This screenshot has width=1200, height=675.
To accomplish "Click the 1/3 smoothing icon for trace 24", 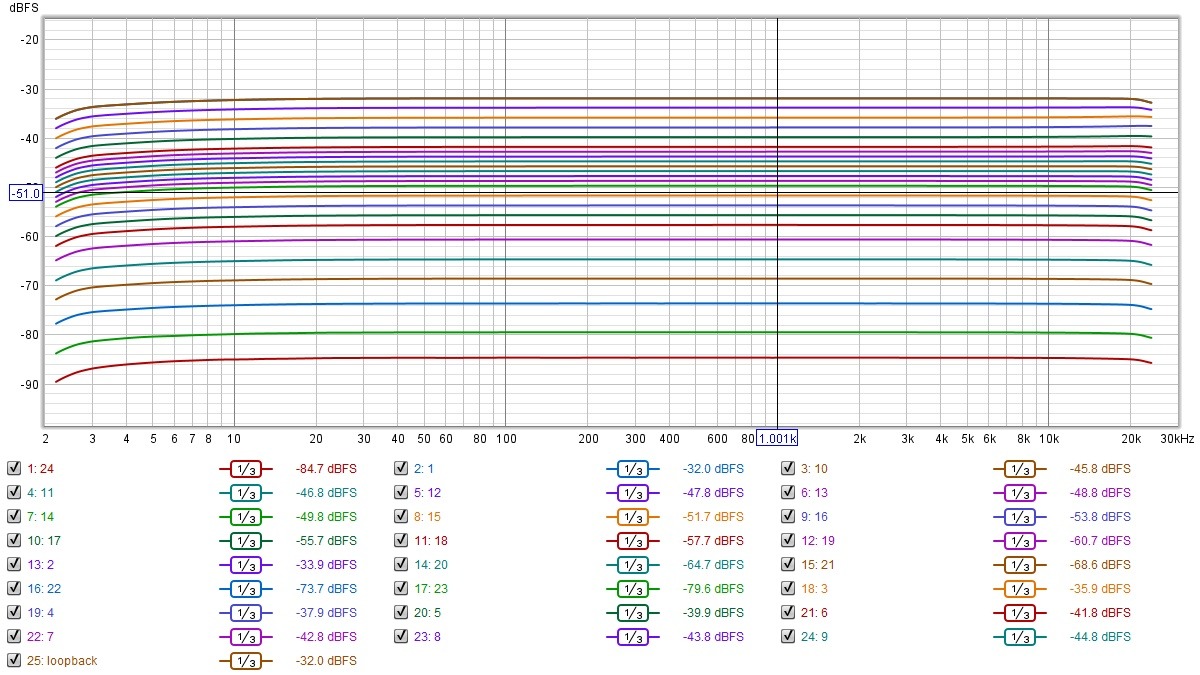I will 245,468.
